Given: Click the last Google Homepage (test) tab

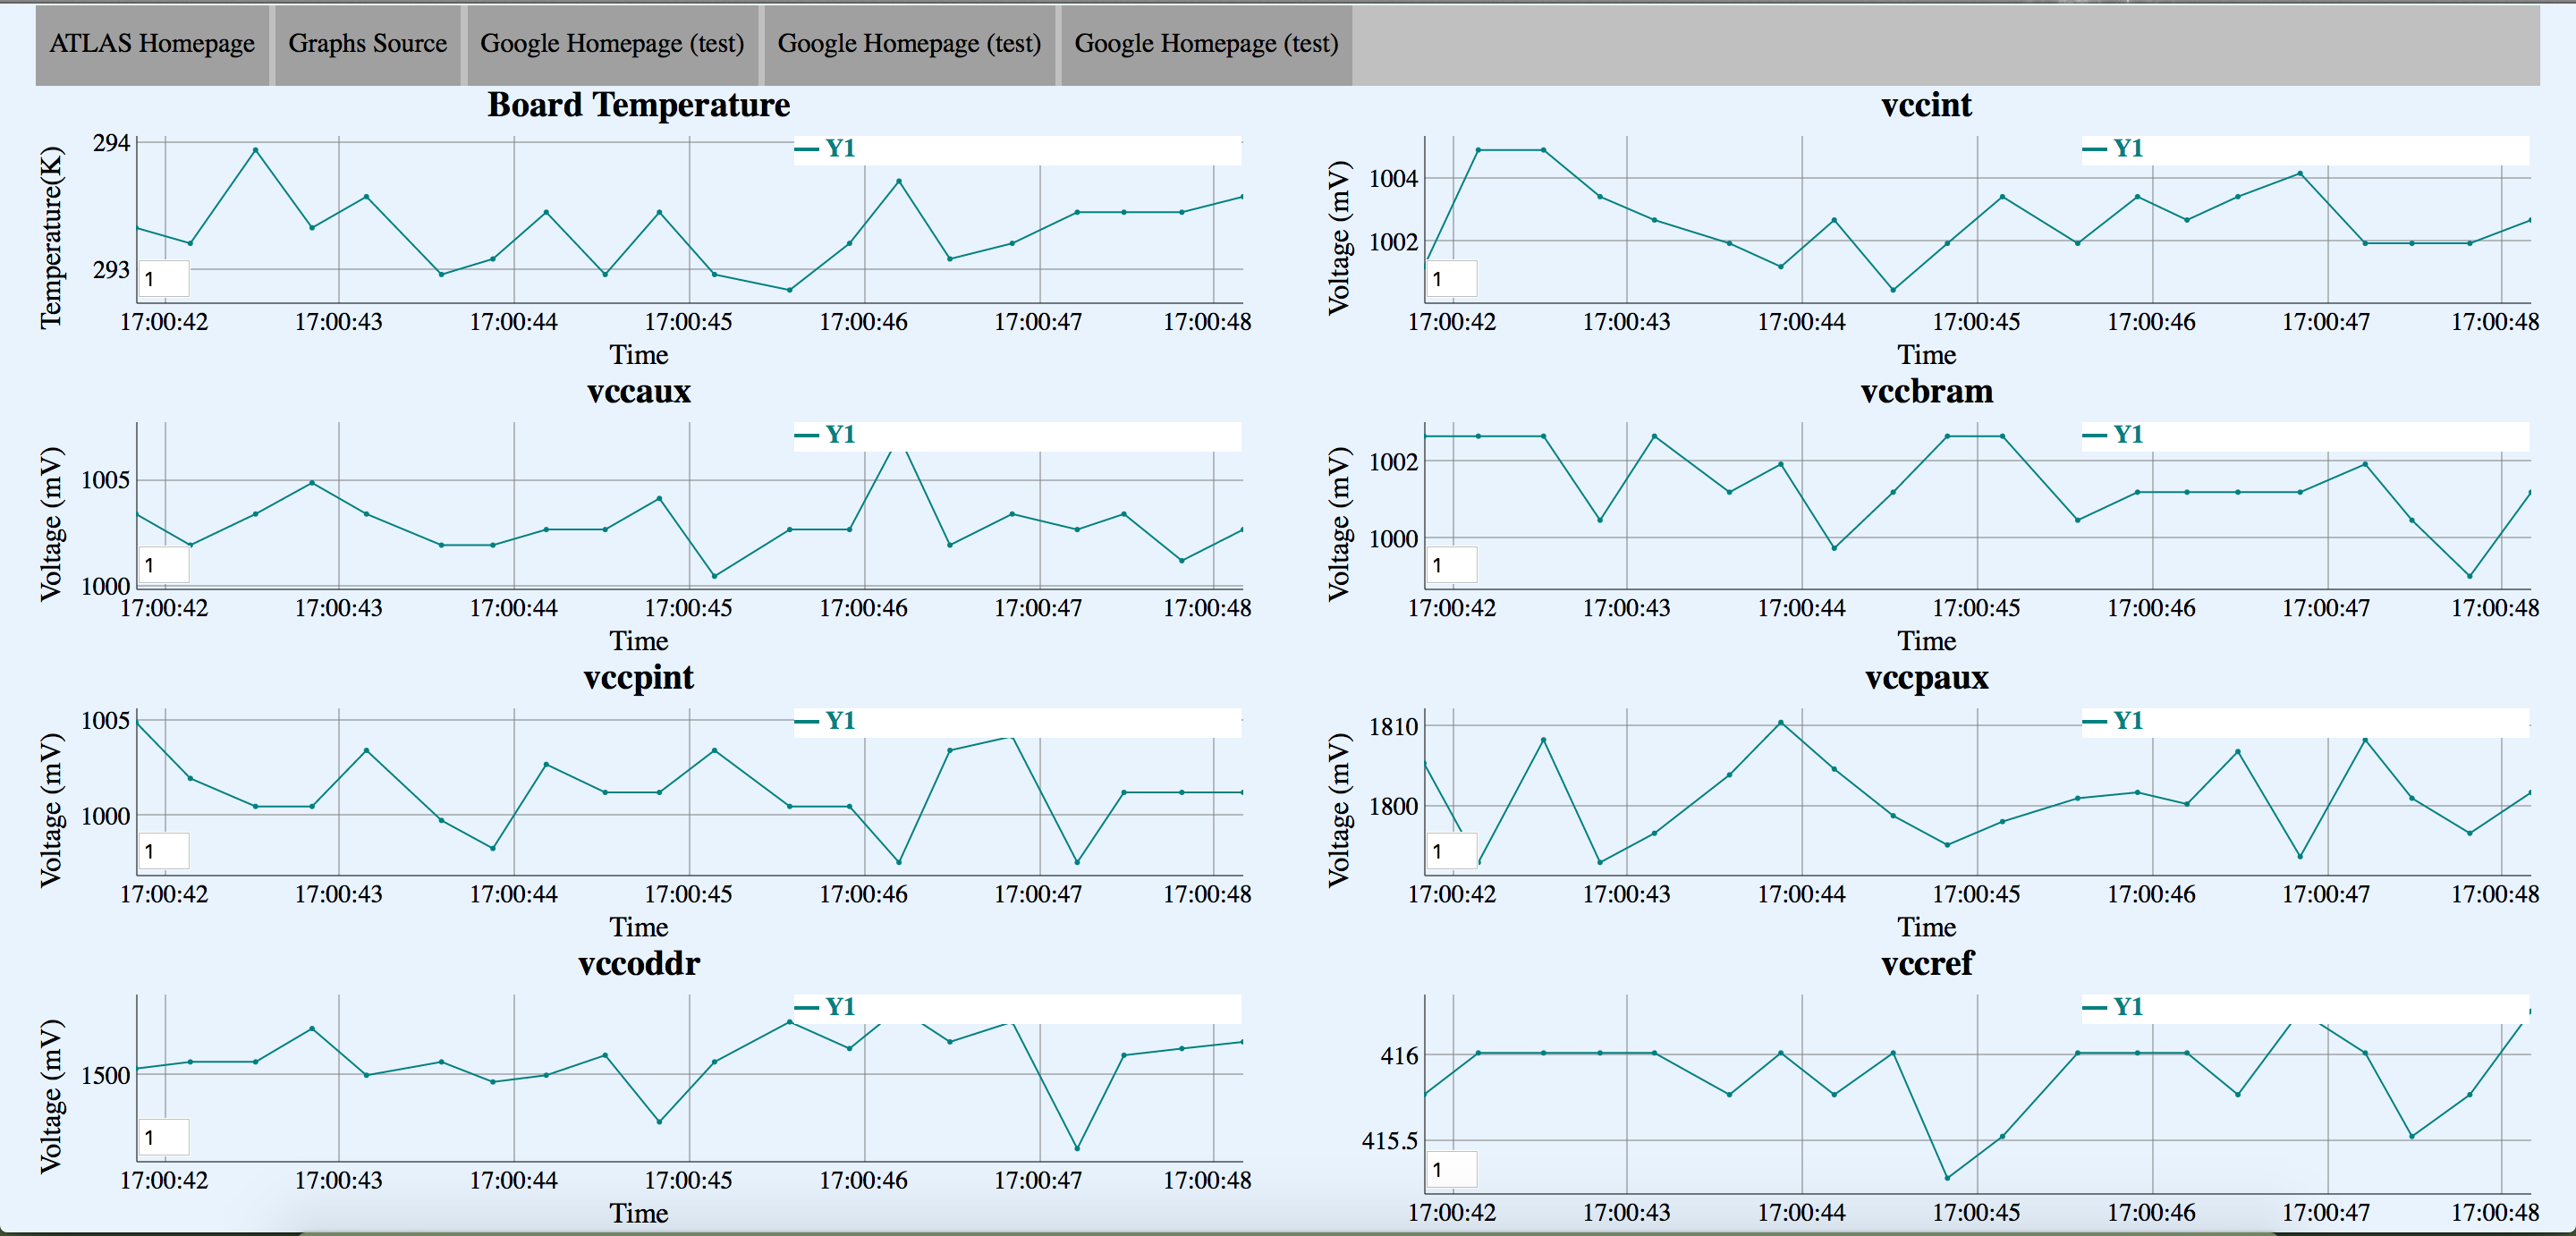Looking at the screenshot, I should point(1206,44).
